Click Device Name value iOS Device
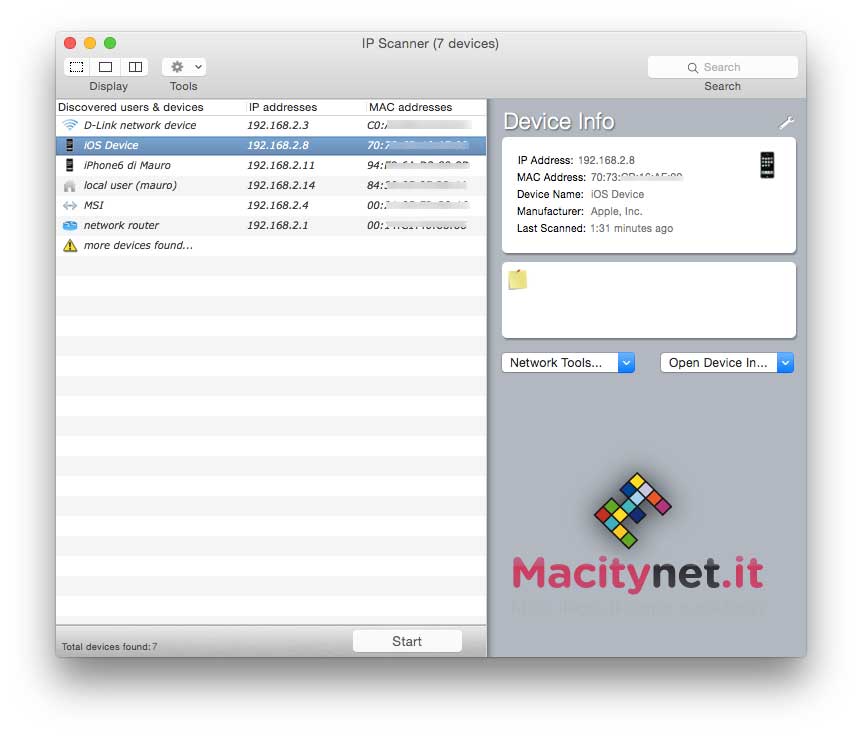The image size is (862, 737). [617, 194]
